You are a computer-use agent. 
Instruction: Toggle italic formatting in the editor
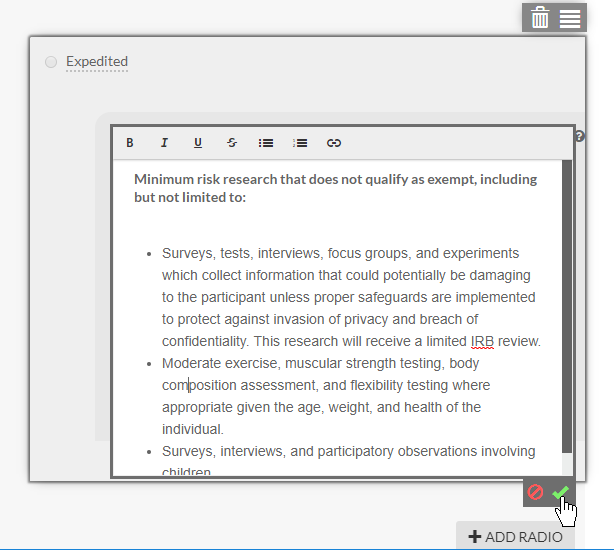(164, 143)
